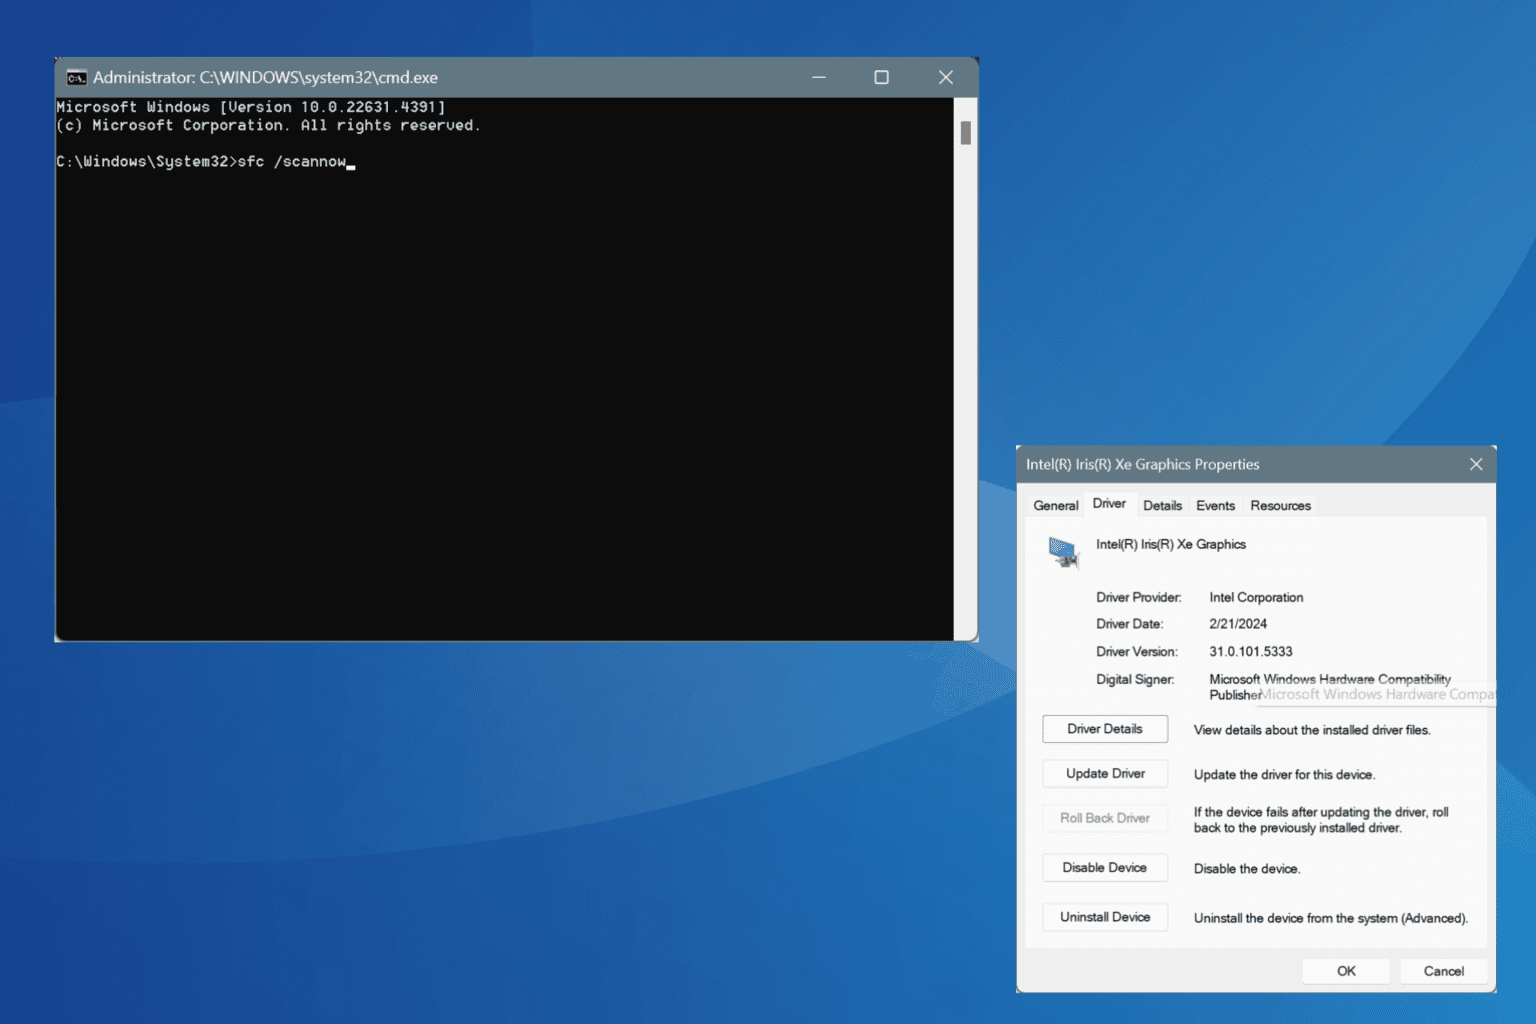The width and height of the screenshot is (1536, 1024).
Task: Open the Details tab
Action: (x=1162, y=505)
